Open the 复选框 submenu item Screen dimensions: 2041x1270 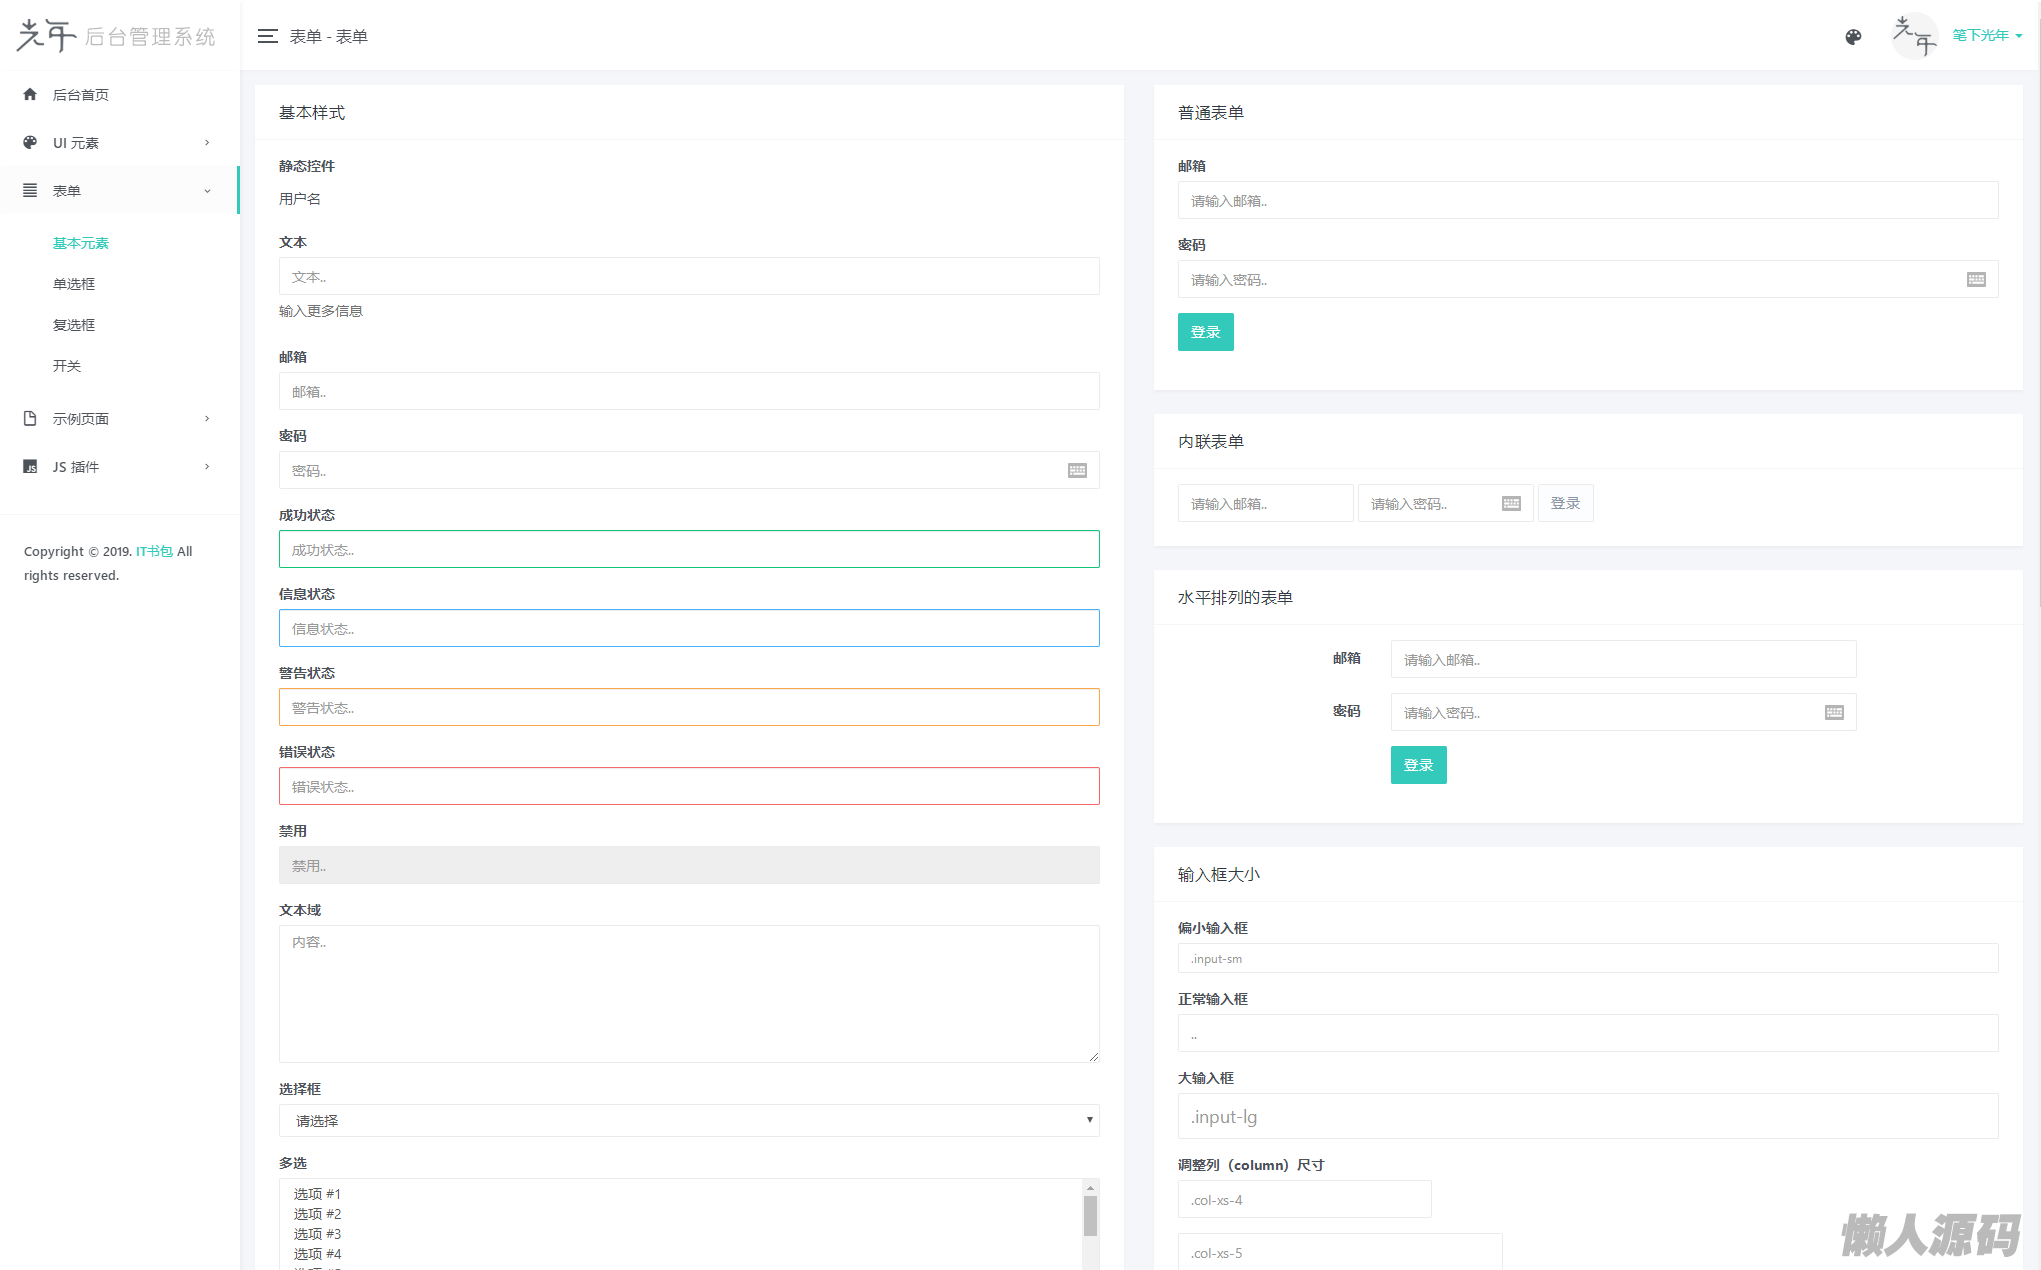(74, 325)
